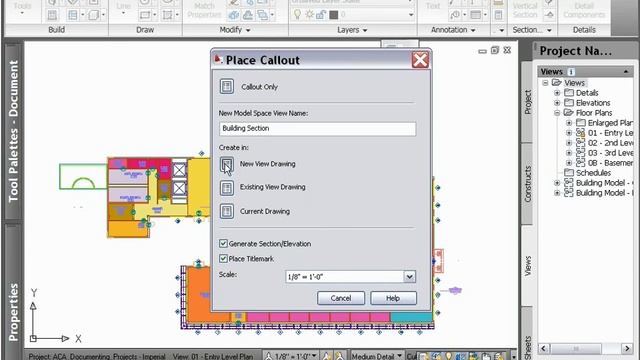
Task: Choose Existing View Drawing icon
Action: pos(227,188)
